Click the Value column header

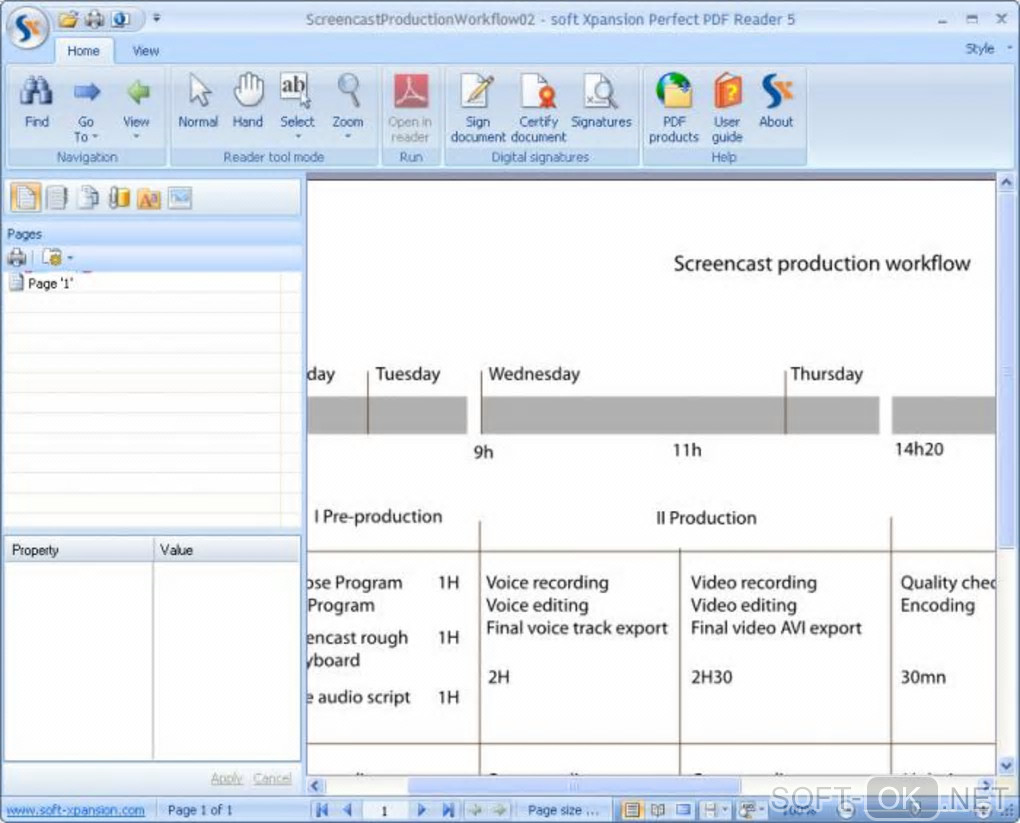[x=227, y=550]
